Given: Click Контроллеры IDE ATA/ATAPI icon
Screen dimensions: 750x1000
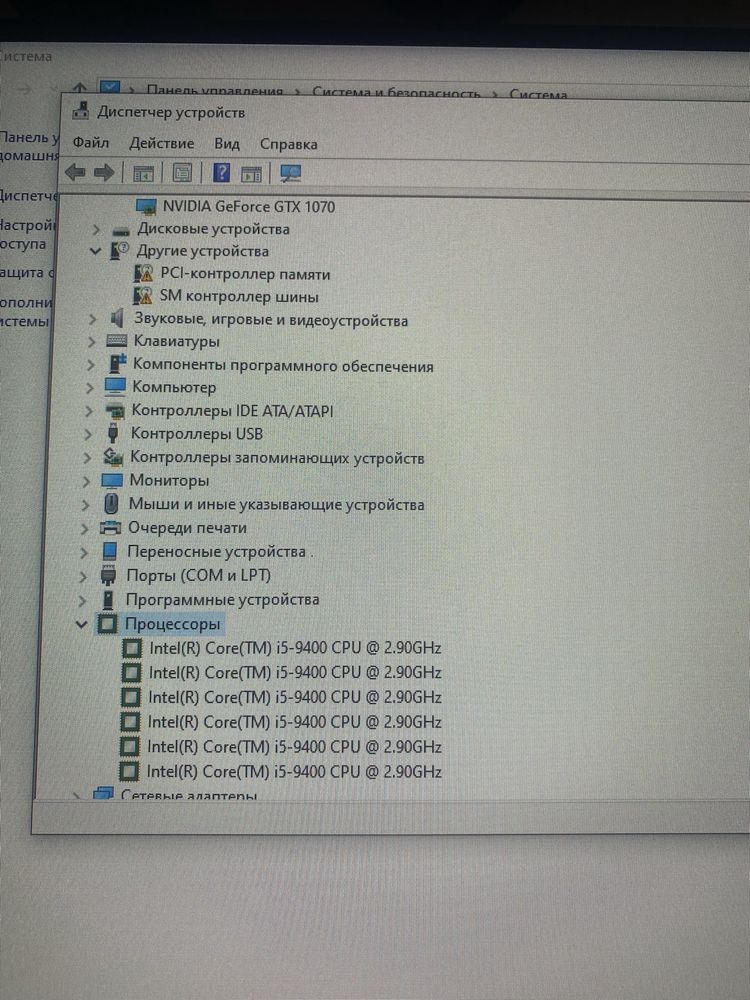Looking at the screenshot, I should coord(114,410).
